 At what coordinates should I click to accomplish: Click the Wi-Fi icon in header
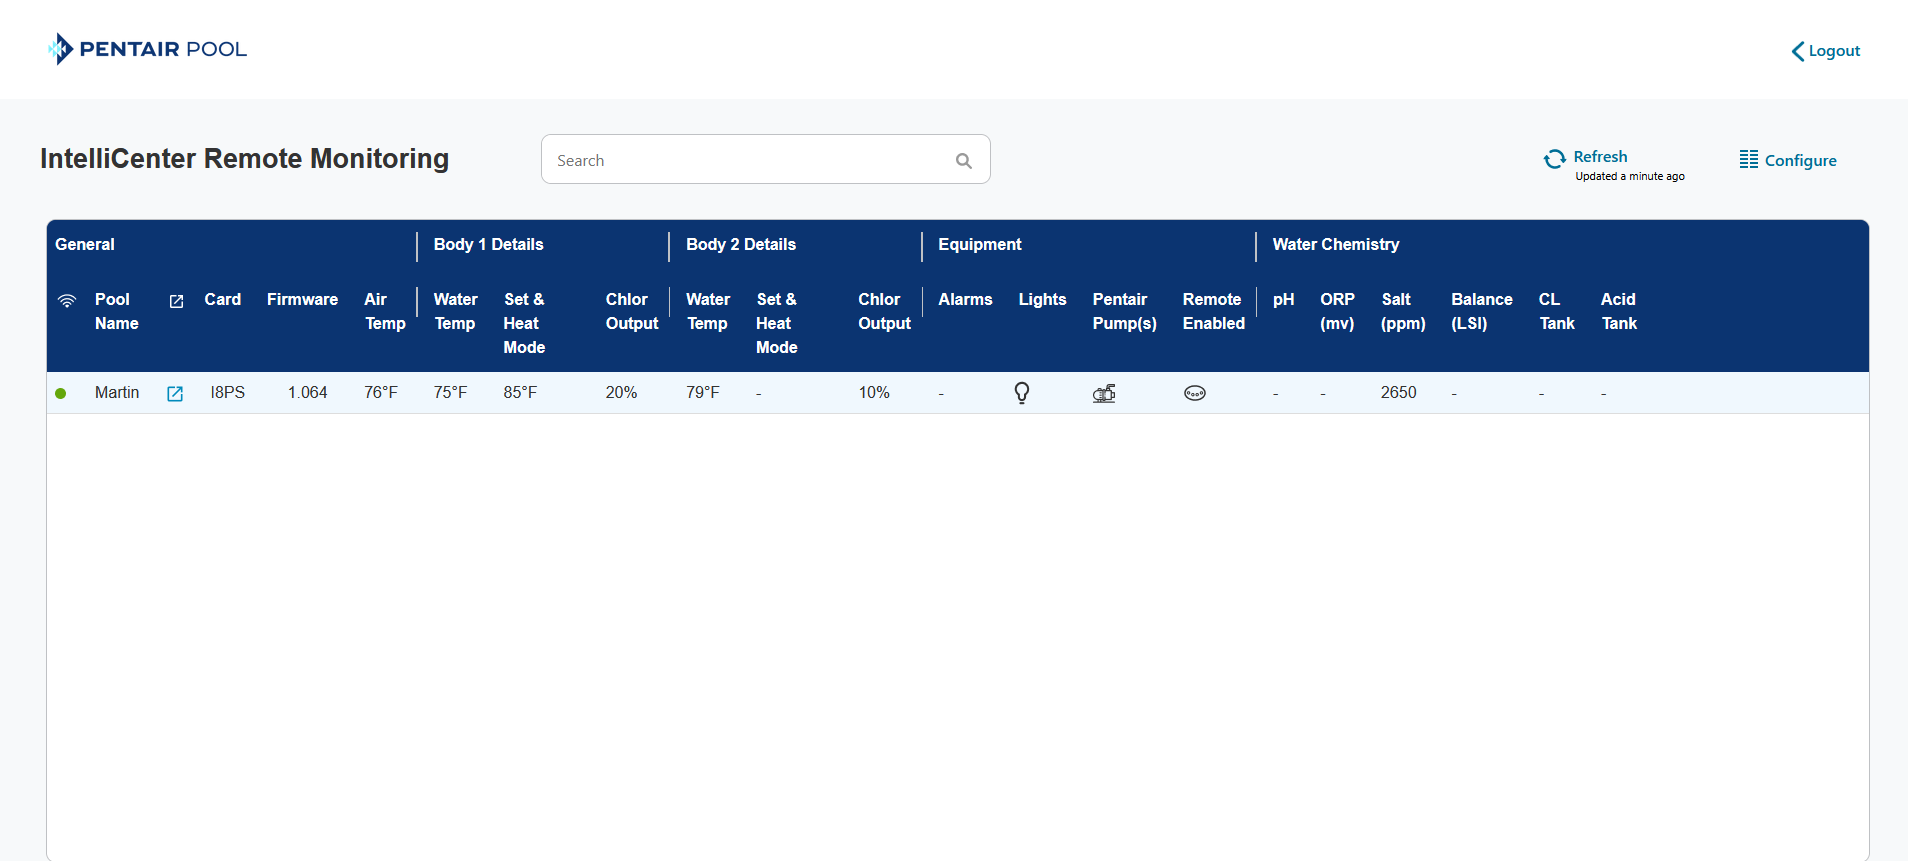(x=67, y=301)
